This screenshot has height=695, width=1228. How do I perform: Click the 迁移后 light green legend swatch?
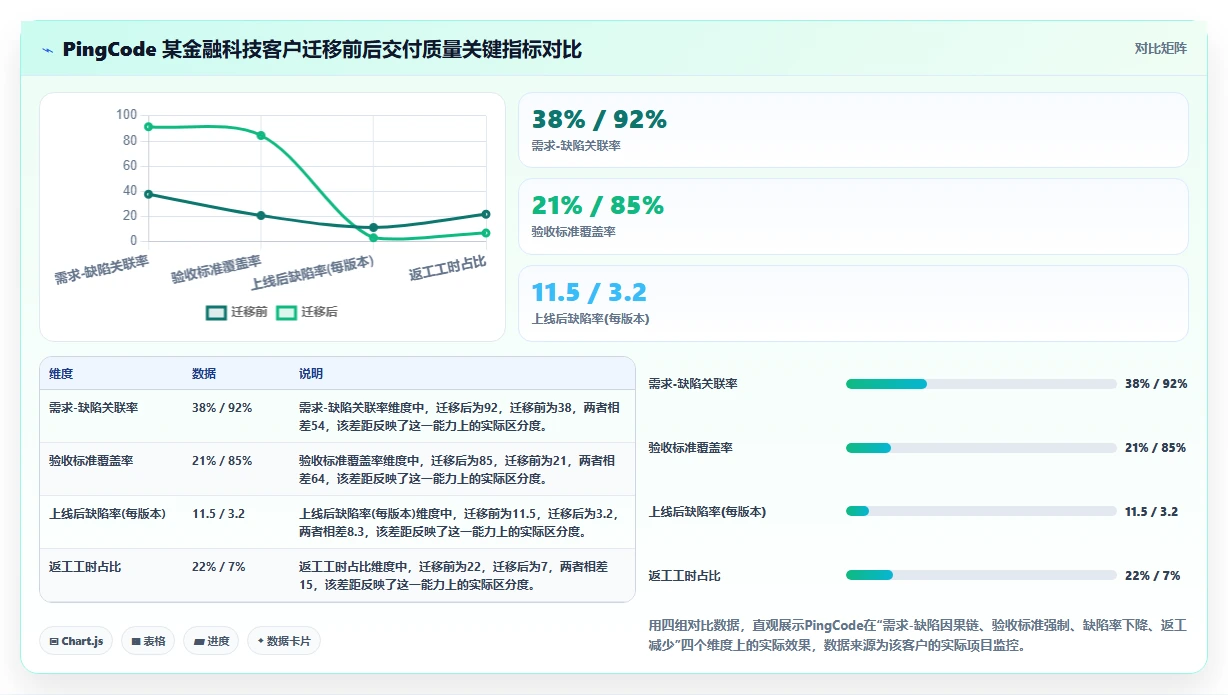pos(286,312)
